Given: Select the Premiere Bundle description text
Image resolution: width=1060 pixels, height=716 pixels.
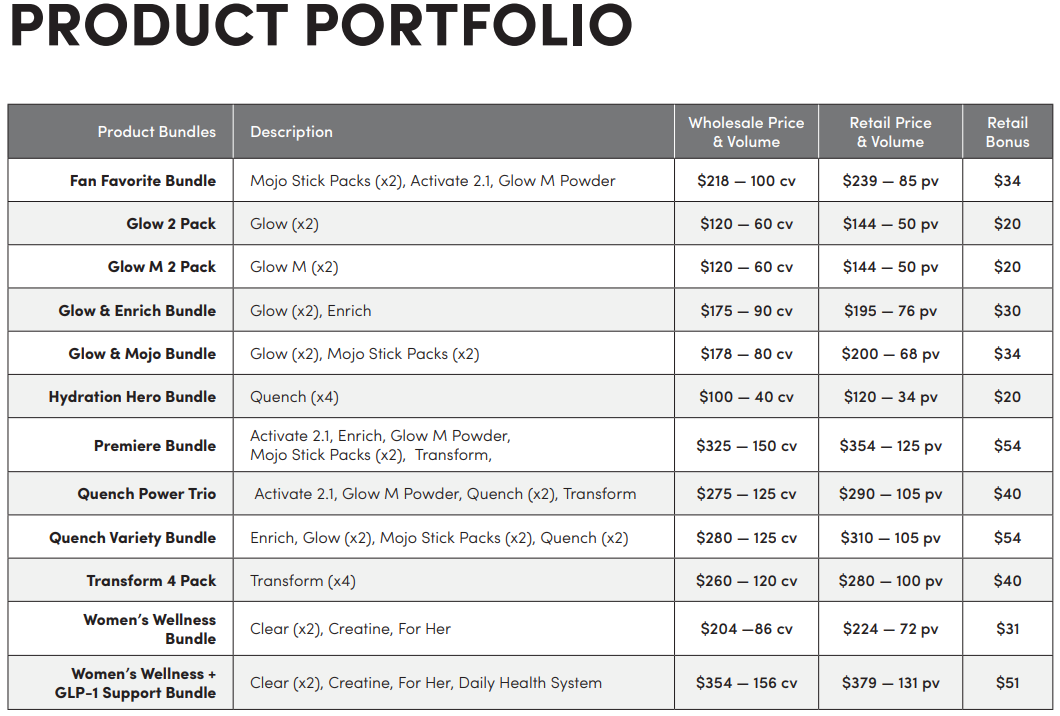Looking at the screenshot, I should (380, 445).
